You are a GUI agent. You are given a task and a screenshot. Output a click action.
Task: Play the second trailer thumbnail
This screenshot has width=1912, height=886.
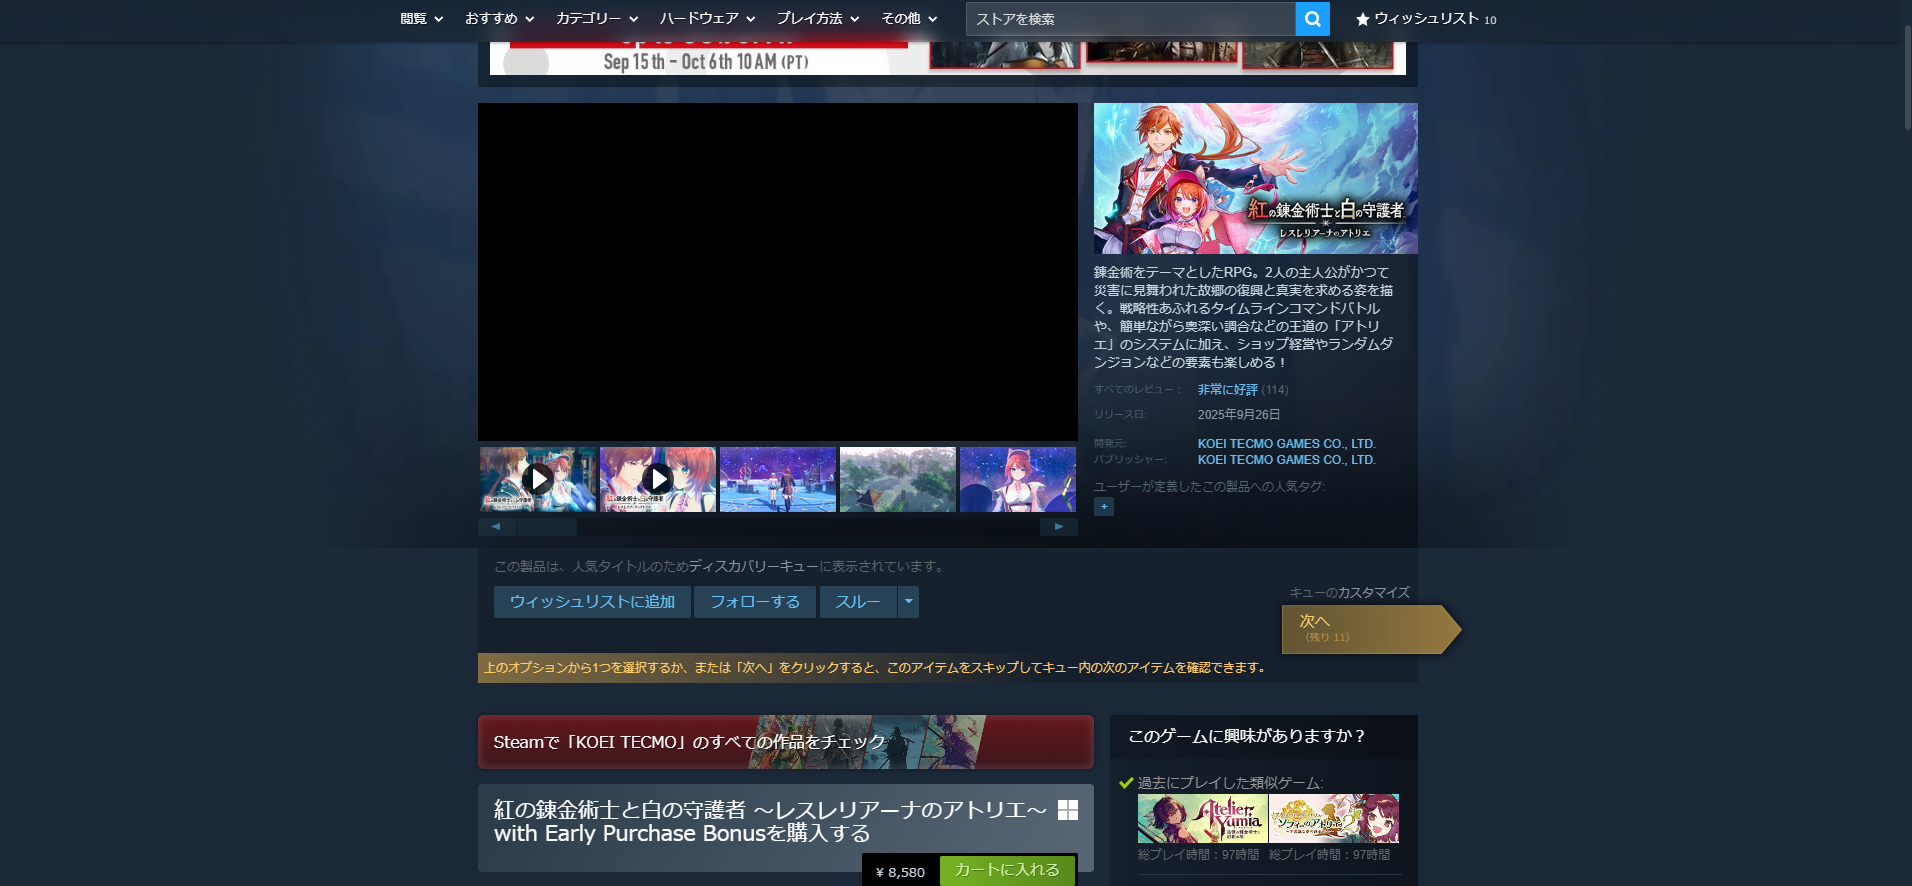pyautogui.click(x=658, y=479)
